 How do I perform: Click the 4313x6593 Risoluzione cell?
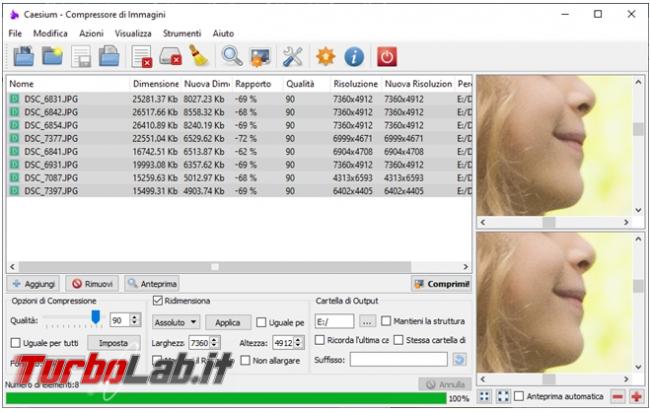(x=353, y=178)
